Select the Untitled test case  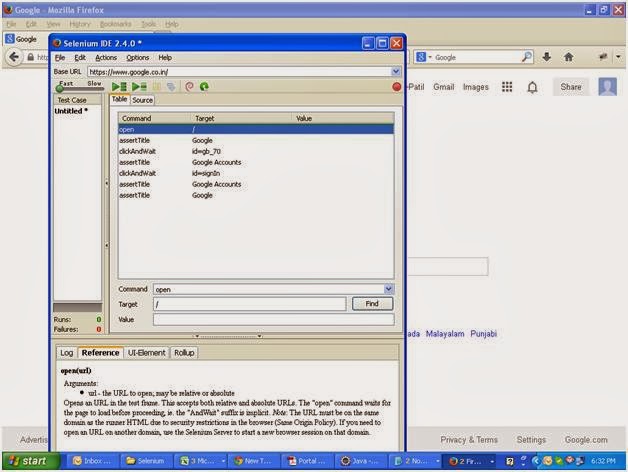point(71,111)
